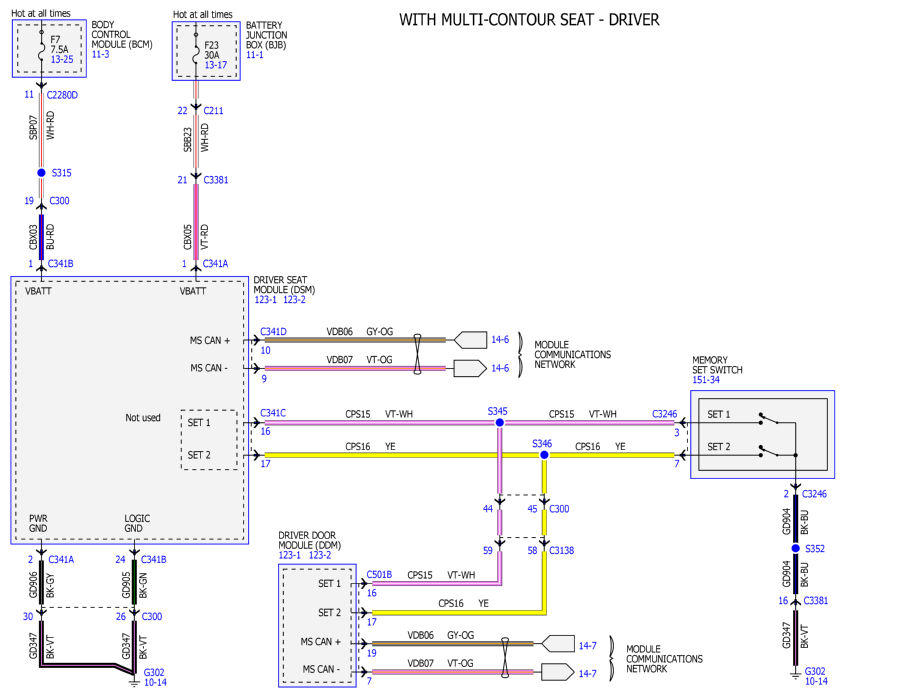Click the GD905 circuit label
The image size is (900, 696).
click(x=126, y=585)
